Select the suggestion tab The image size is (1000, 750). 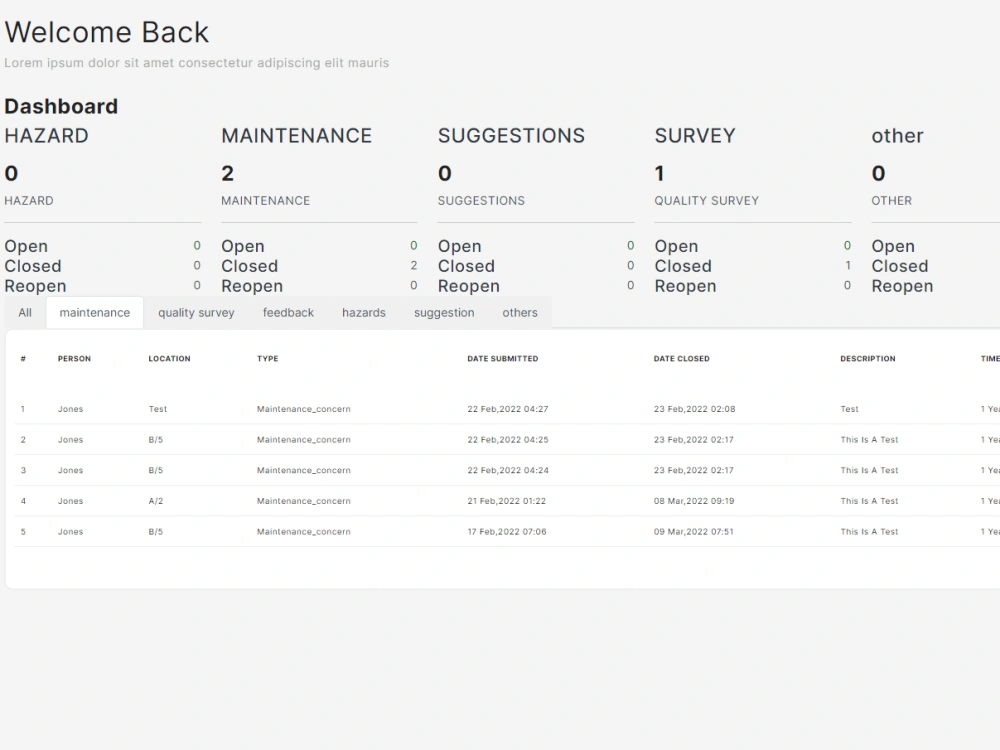tap(444, 312)
